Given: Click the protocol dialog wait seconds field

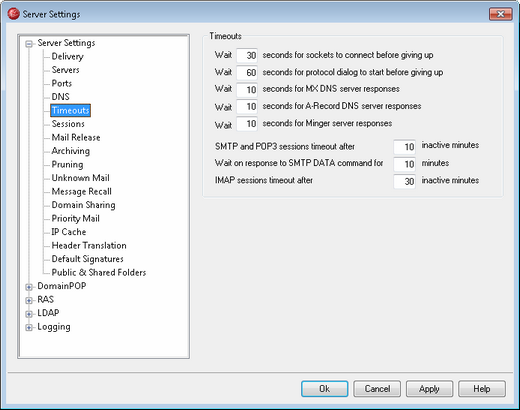Looking at the screenshot, I should click(247, 72).
